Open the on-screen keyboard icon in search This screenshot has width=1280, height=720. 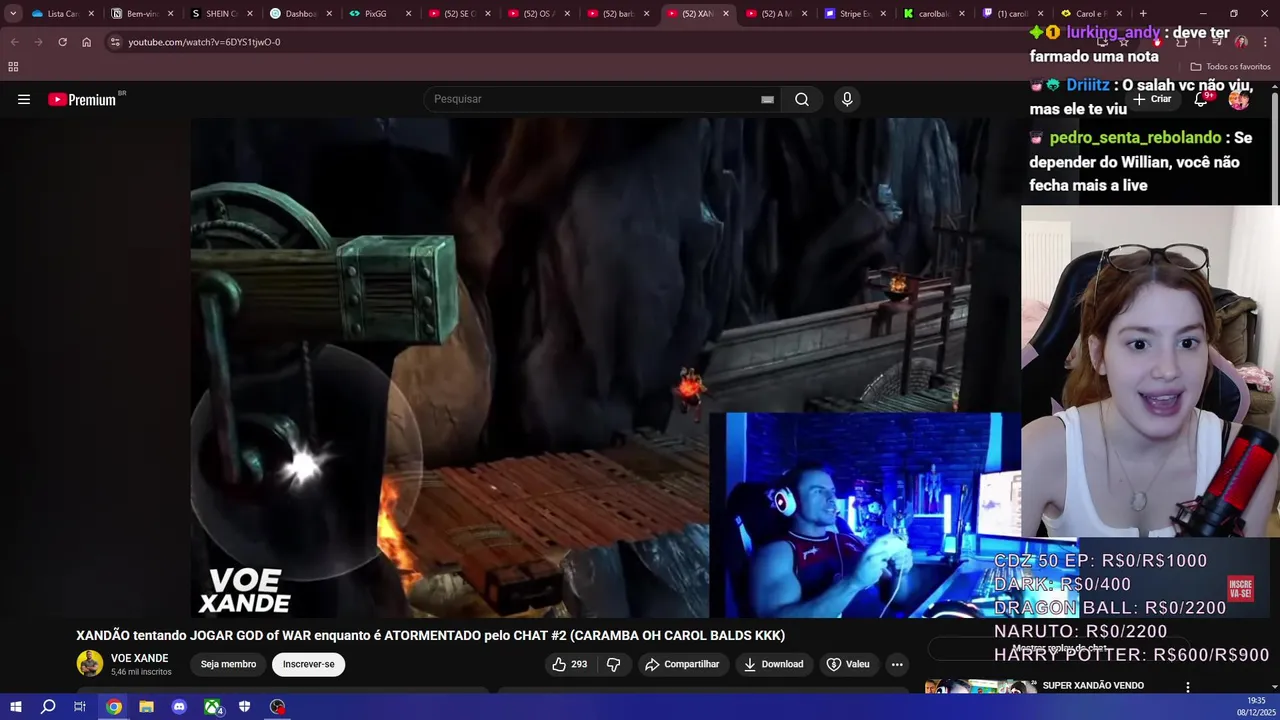point(767,99)
